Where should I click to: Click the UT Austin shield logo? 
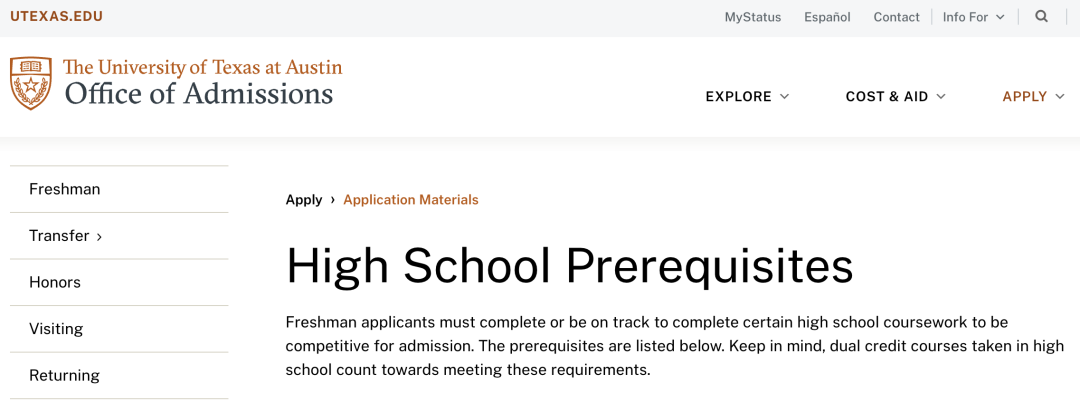tap(31, 83)
